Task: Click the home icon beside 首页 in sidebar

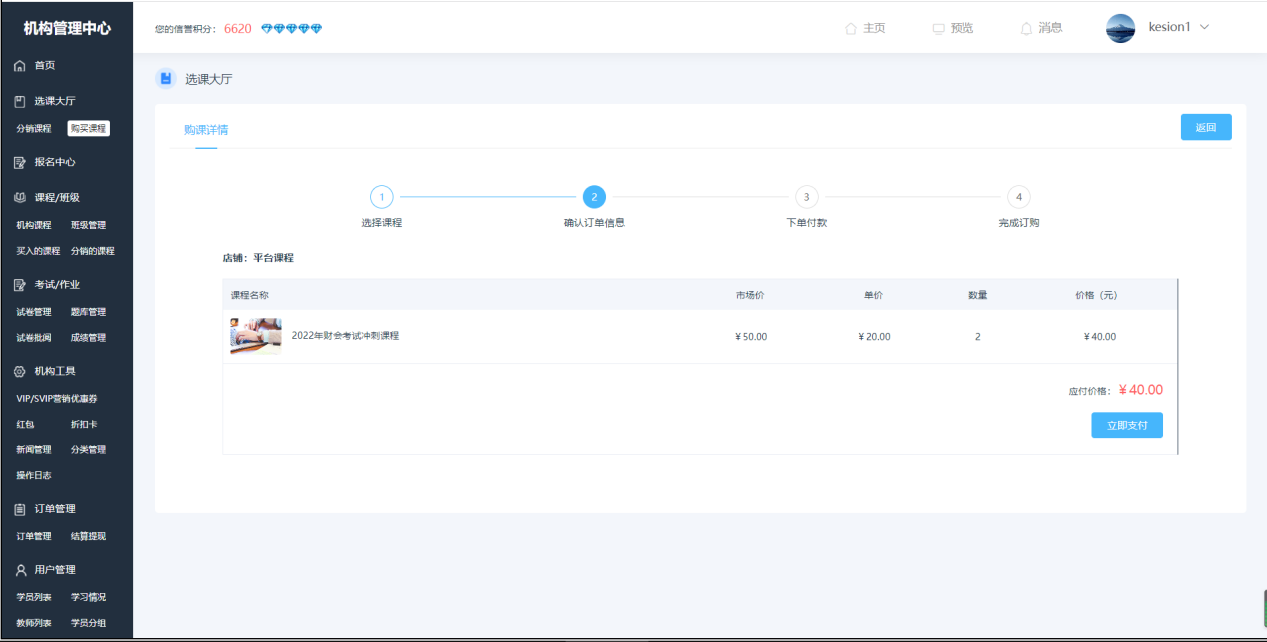Action: coord(19,66)
